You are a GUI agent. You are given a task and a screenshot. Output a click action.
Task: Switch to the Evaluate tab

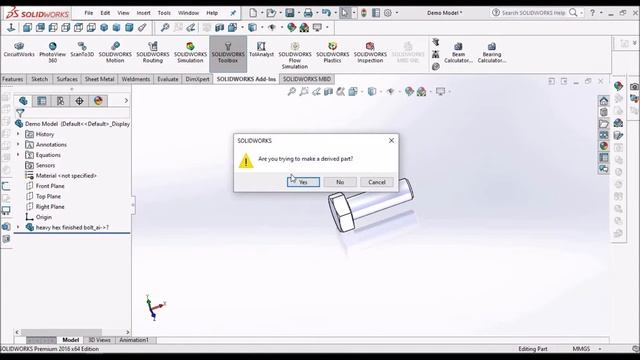(x=168, y=79)
